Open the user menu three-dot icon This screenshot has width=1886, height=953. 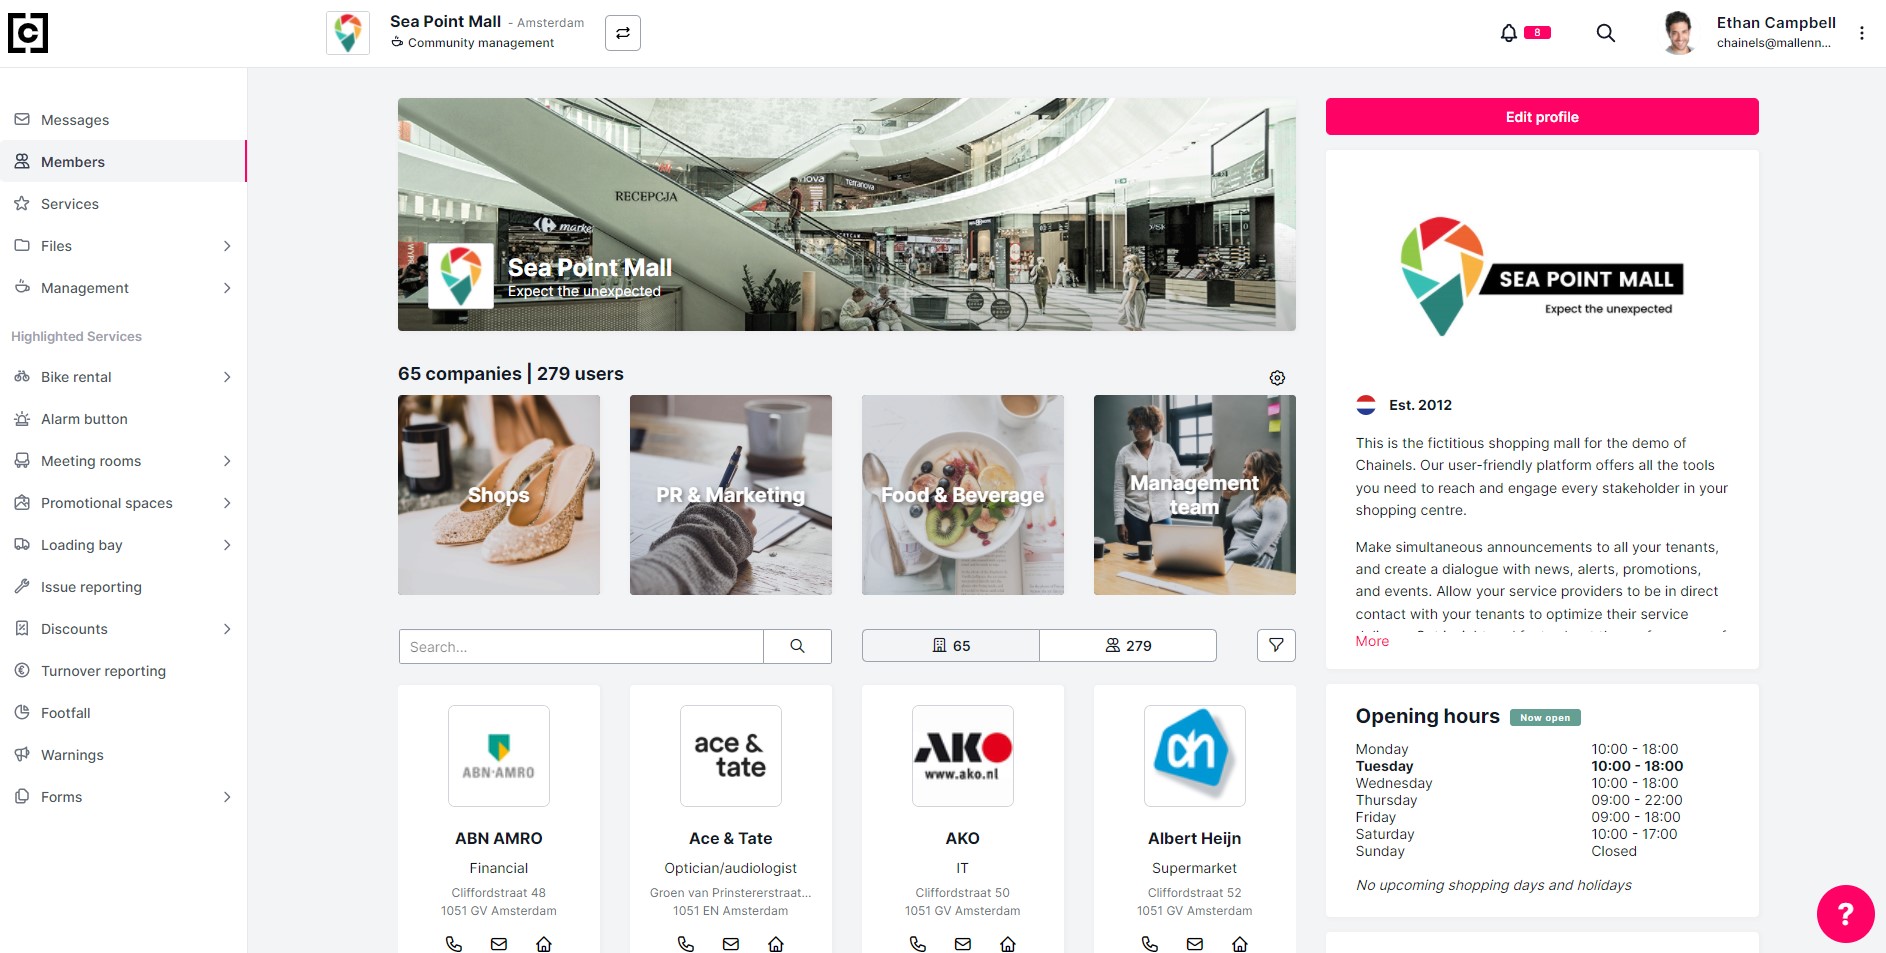point(1862,33)
